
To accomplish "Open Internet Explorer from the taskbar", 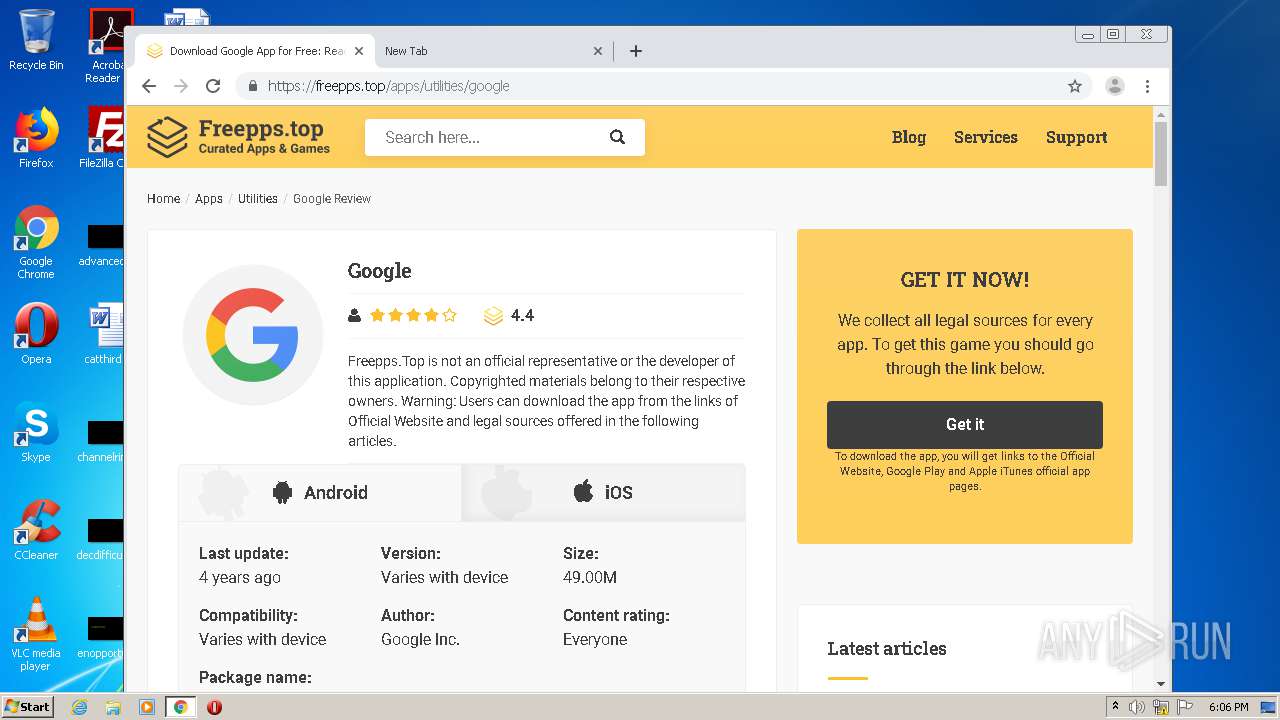I will [x=79, y=707].
